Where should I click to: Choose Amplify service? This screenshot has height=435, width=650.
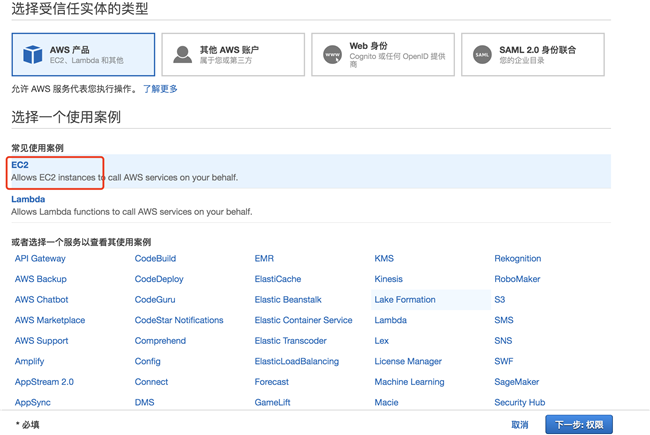click(29, 361)
